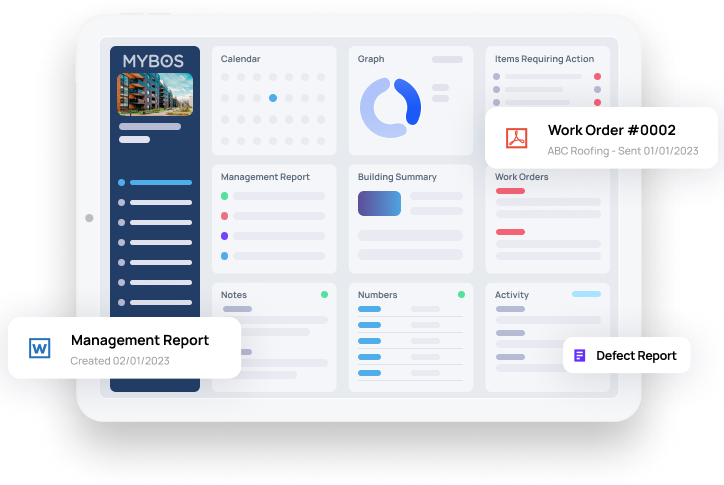724x485 pixels.
Task: Click top red indicator in Items Requiring Action
Action: point(597,76)
